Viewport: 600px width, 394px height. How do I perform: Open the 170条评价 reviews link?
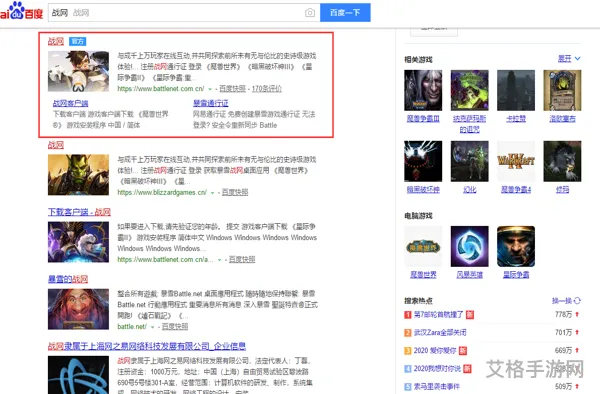click(267, 89)
